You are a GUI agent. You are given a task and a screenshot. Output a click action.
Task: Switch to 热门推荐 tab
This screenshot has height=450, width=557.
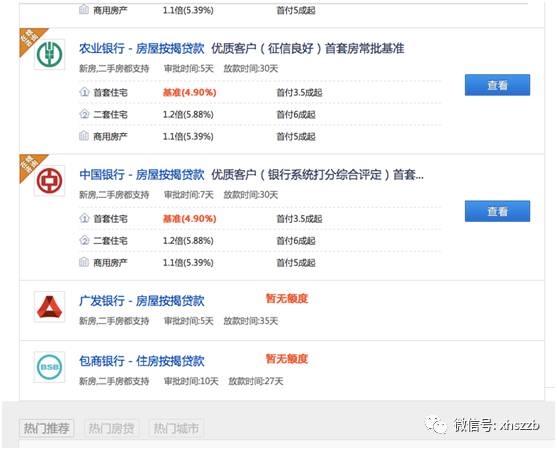[x=47, y=428]
